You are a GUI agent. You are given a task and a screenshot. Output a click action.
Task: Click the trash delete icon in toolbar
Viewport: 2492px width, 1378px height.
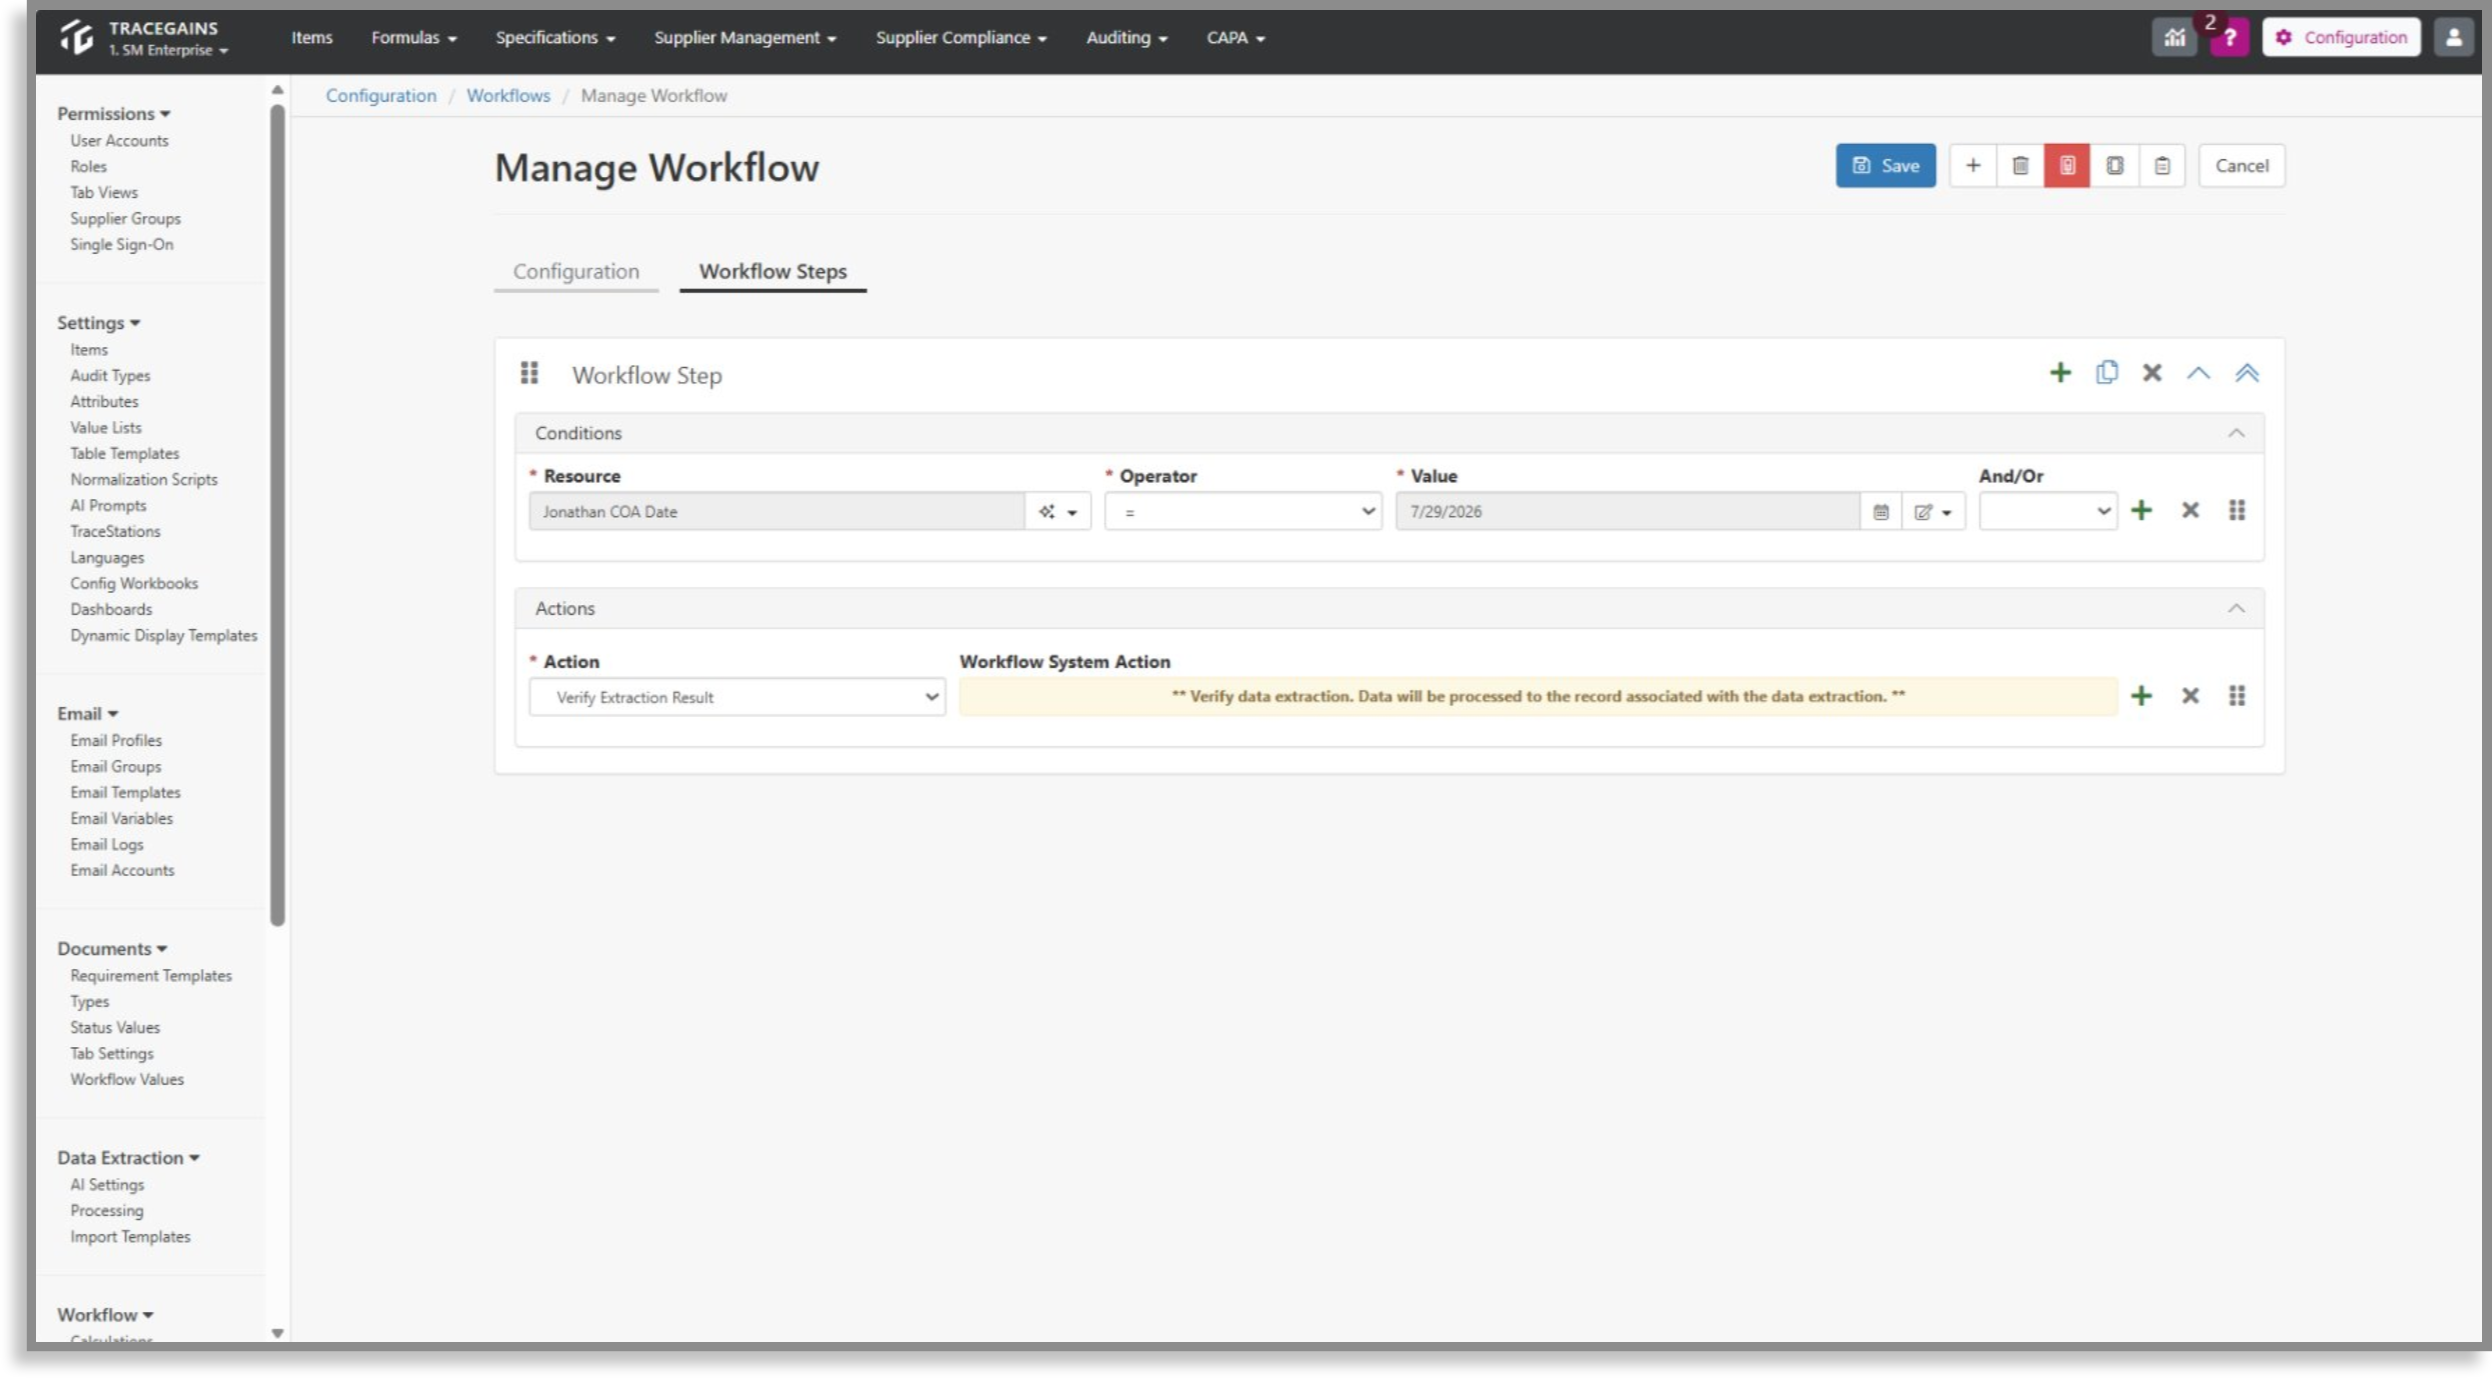pos(2020,165)
